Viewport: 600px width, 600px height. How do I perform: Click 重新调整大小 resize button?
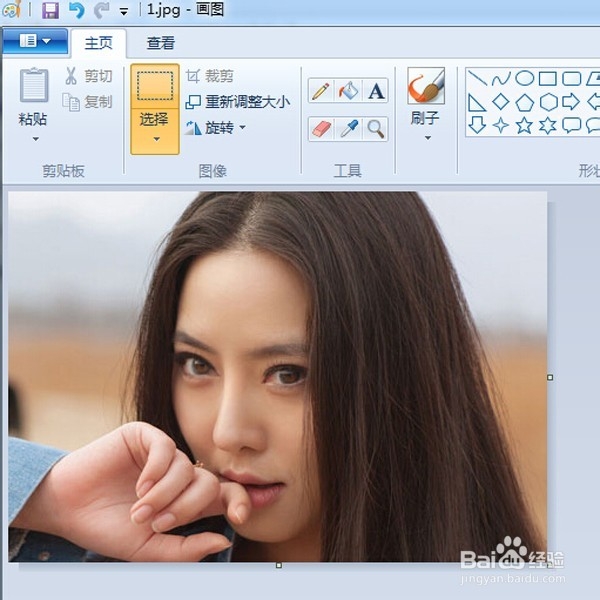coord(237,102)
